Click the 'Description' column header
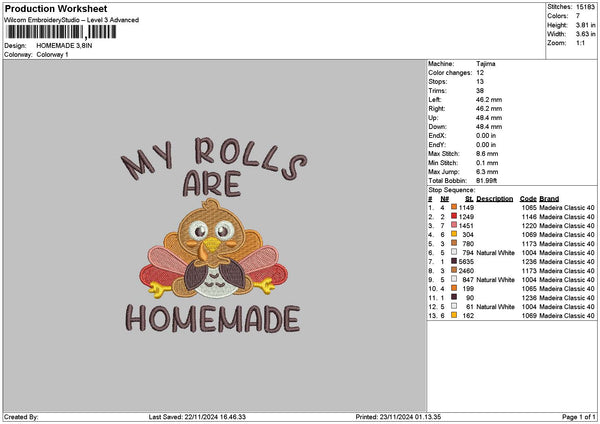Viewport: 600px width, 424px height. coord(495,199)
